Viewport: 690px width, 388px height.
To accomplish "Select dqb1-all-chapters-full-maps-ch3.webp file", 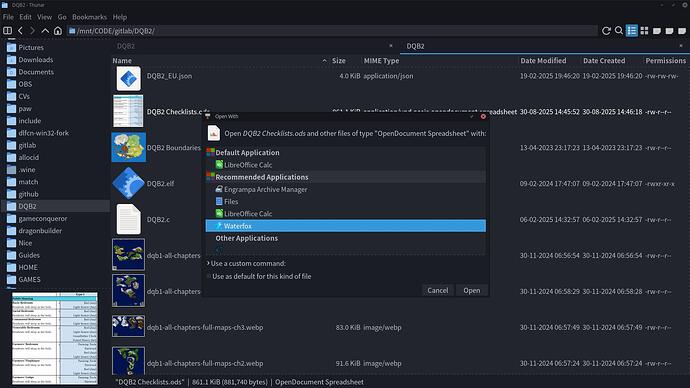I will pyautogui.click(x=205, y=327).
